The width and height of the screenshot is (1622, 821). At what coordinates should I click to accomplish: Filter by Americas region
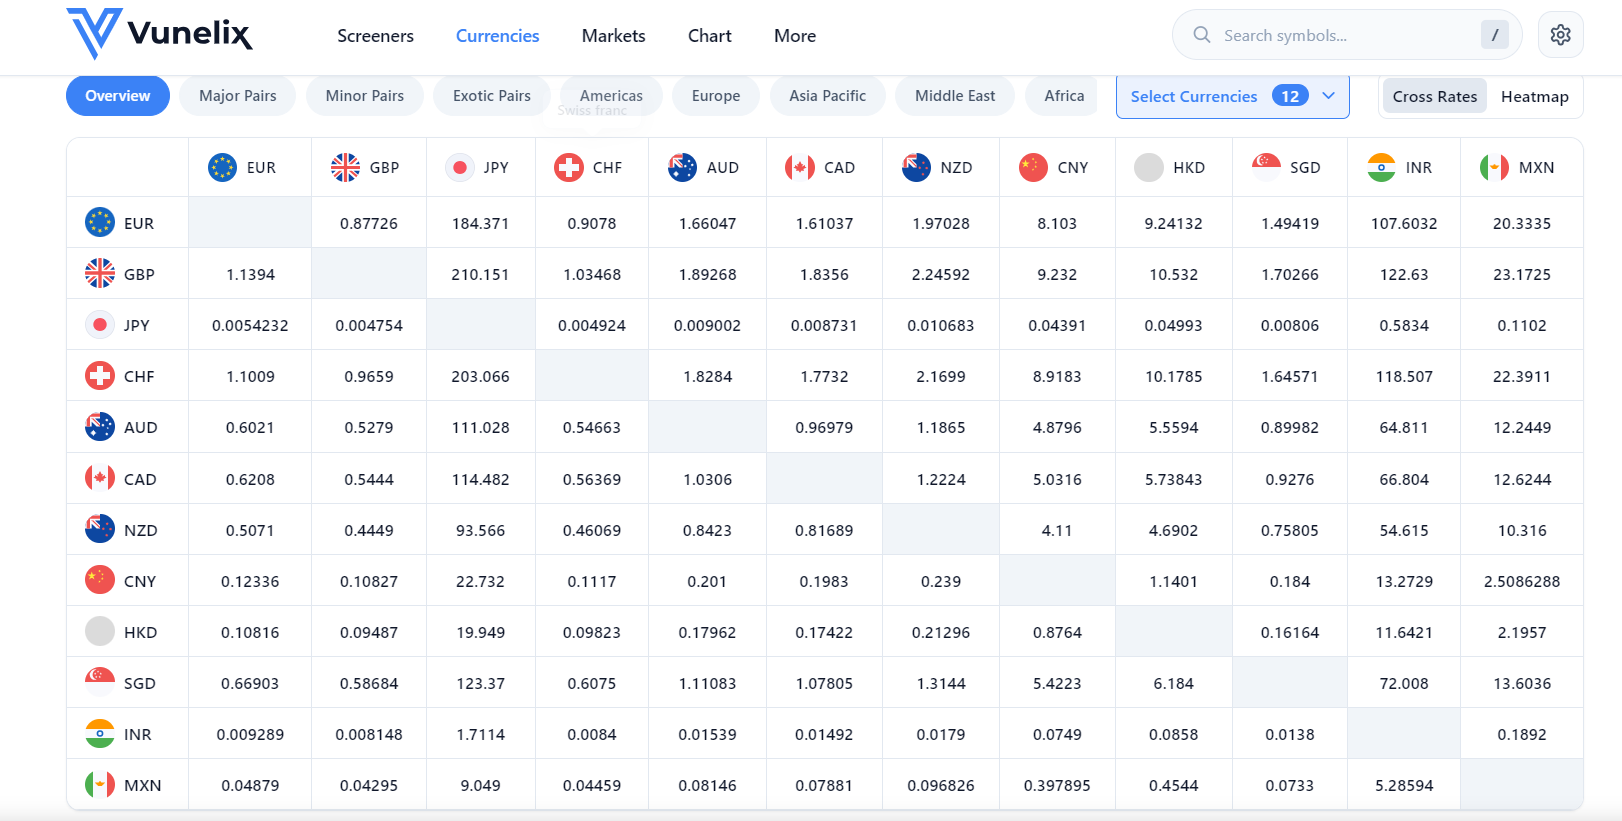click(611, 96)
